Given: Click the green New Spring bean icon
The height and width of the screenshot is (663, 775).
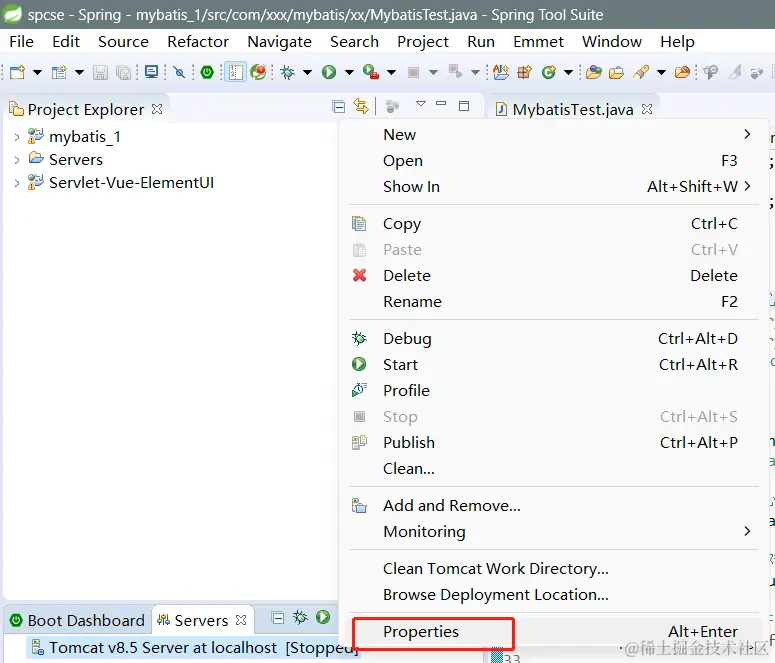Looking at the screenshot, I should [549, 73].
